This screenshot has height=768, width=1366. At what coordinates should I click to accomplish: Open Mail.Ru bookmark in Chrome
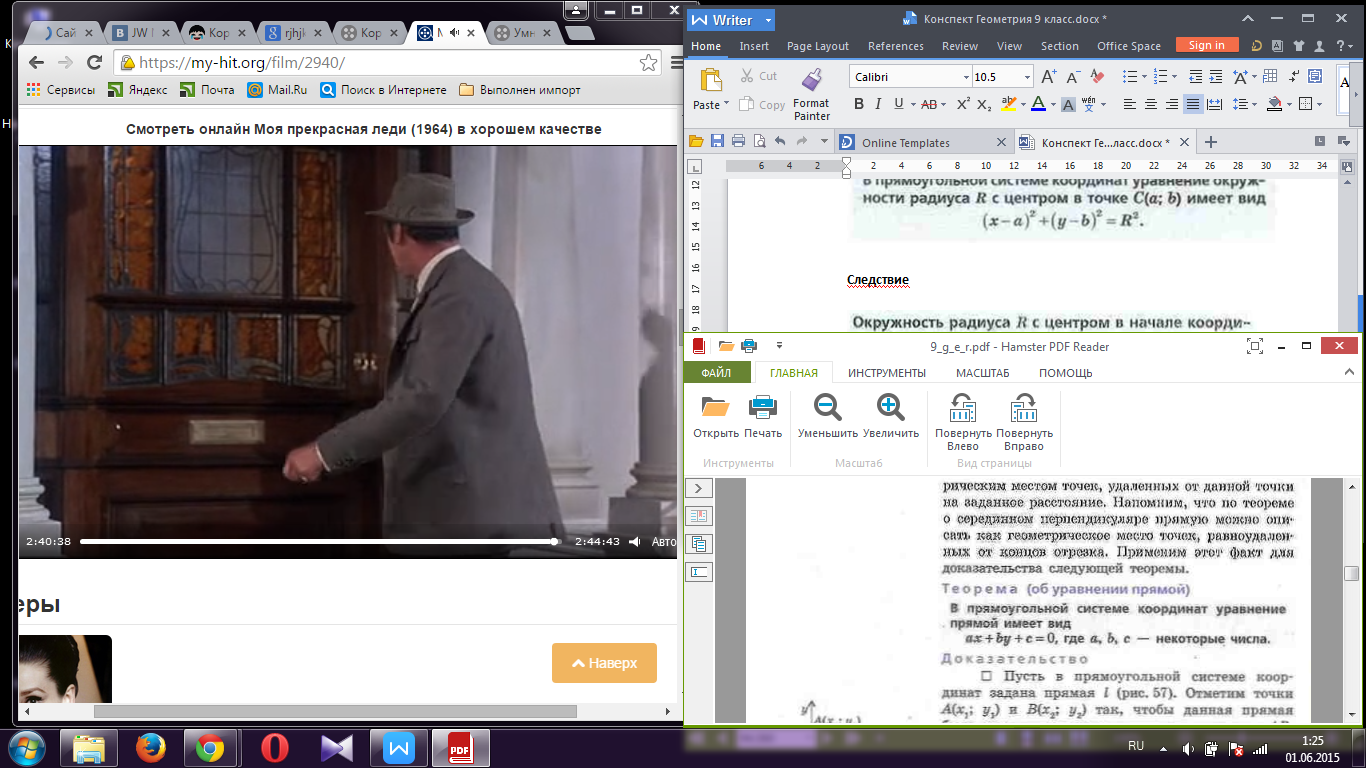277,90
